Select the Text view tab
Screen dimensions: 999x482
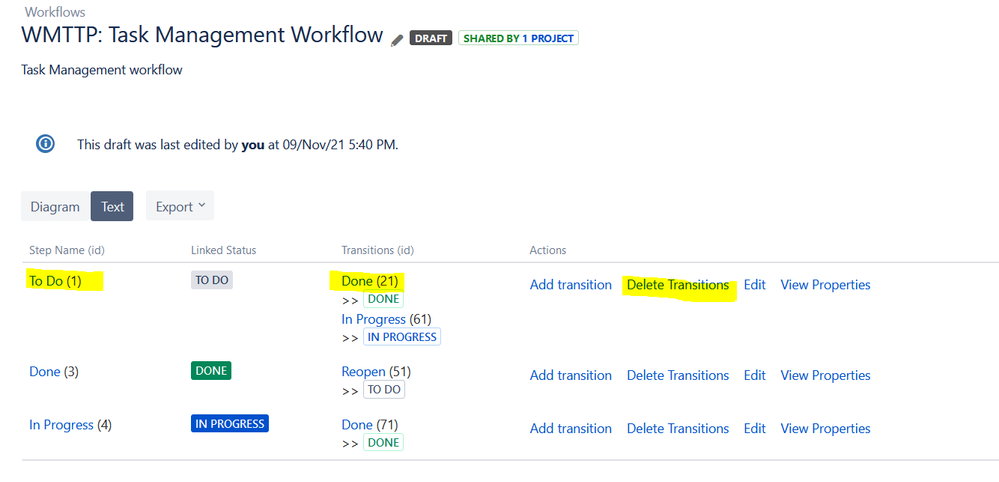click(112, 206)
